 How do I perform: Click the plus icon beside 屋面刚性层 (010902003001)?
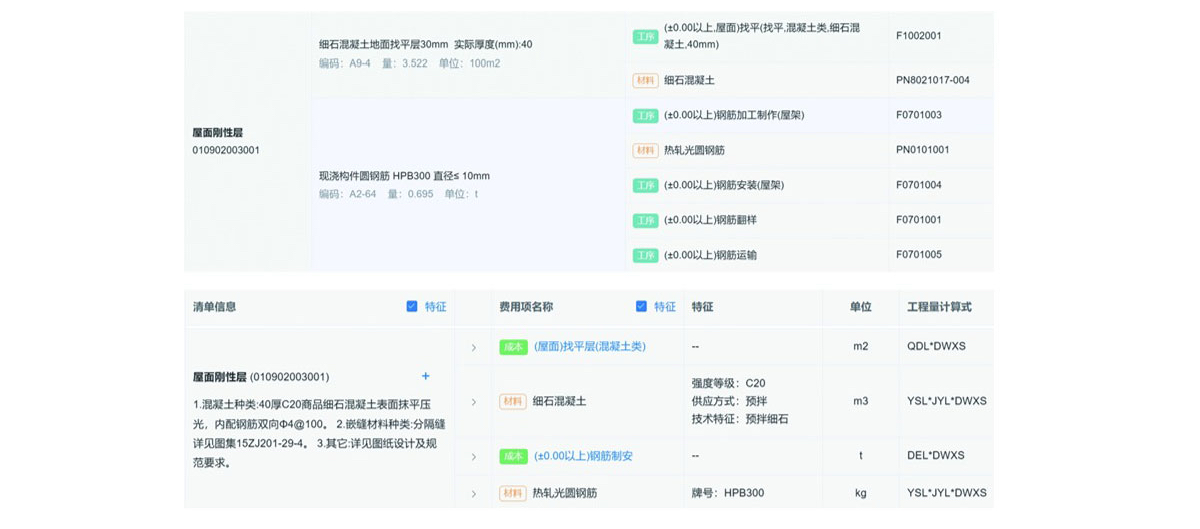tap(425, 376)
